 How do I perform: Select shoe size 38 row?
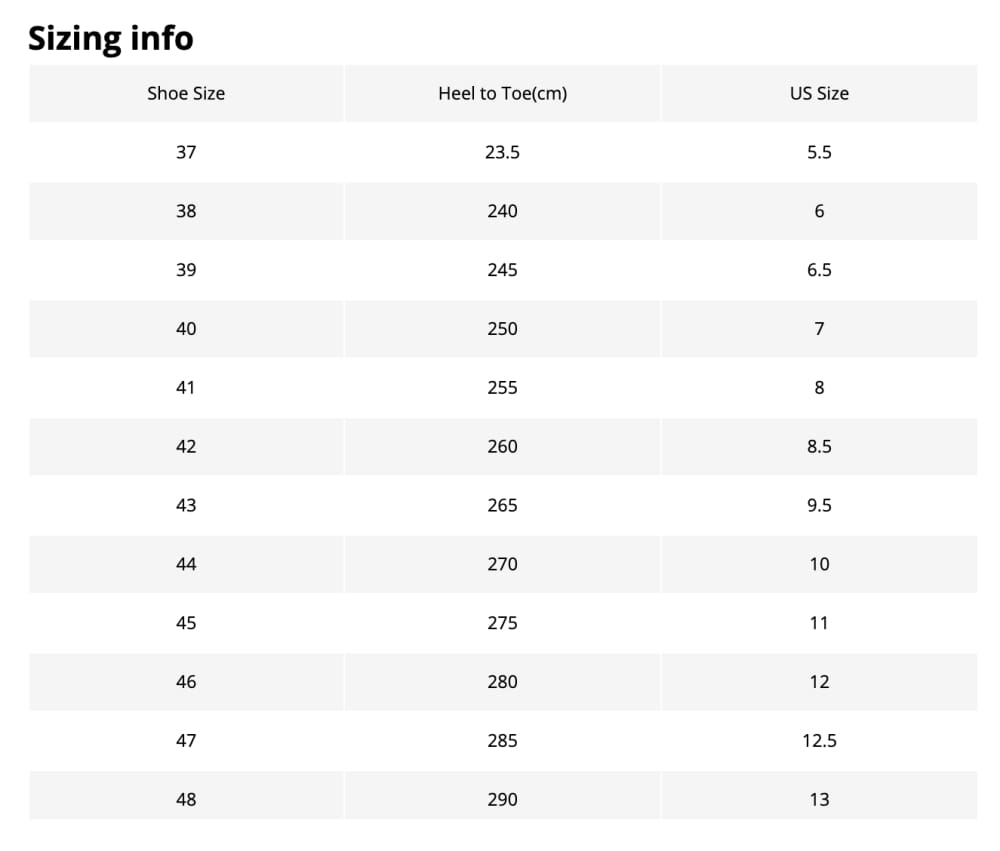pyautogui.click(x=503, y=211)
